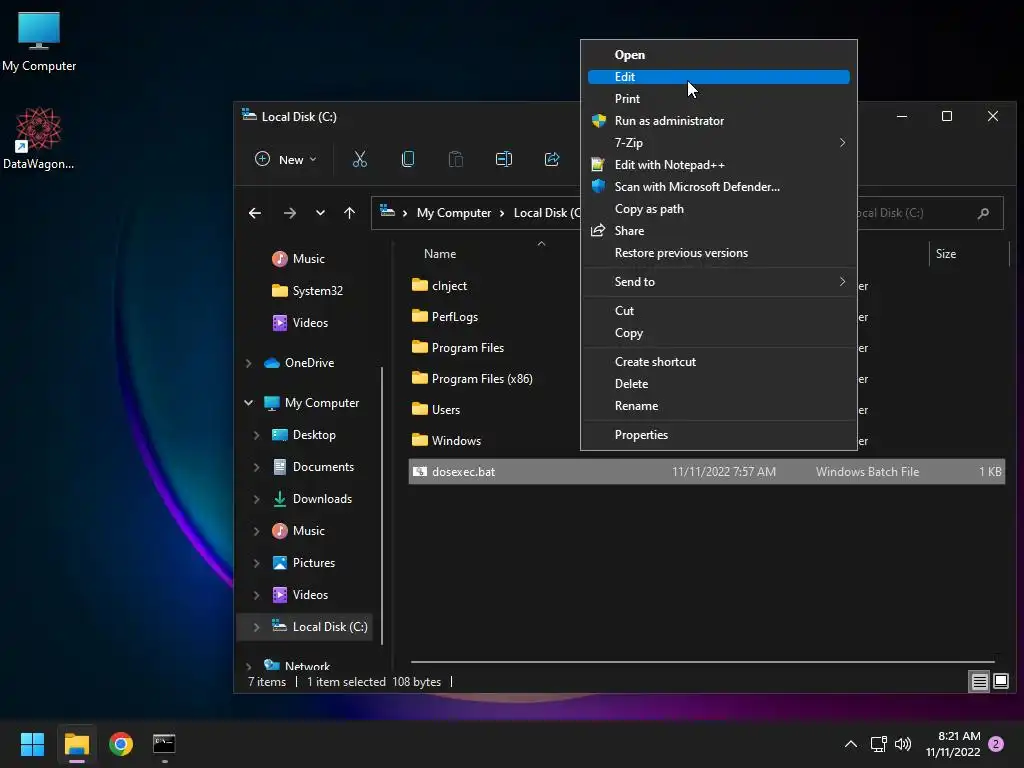The width and height of the screenshot is (1024, 768).
Task: Select the Program Files (x86) folder
Action: tap(472, 379)
